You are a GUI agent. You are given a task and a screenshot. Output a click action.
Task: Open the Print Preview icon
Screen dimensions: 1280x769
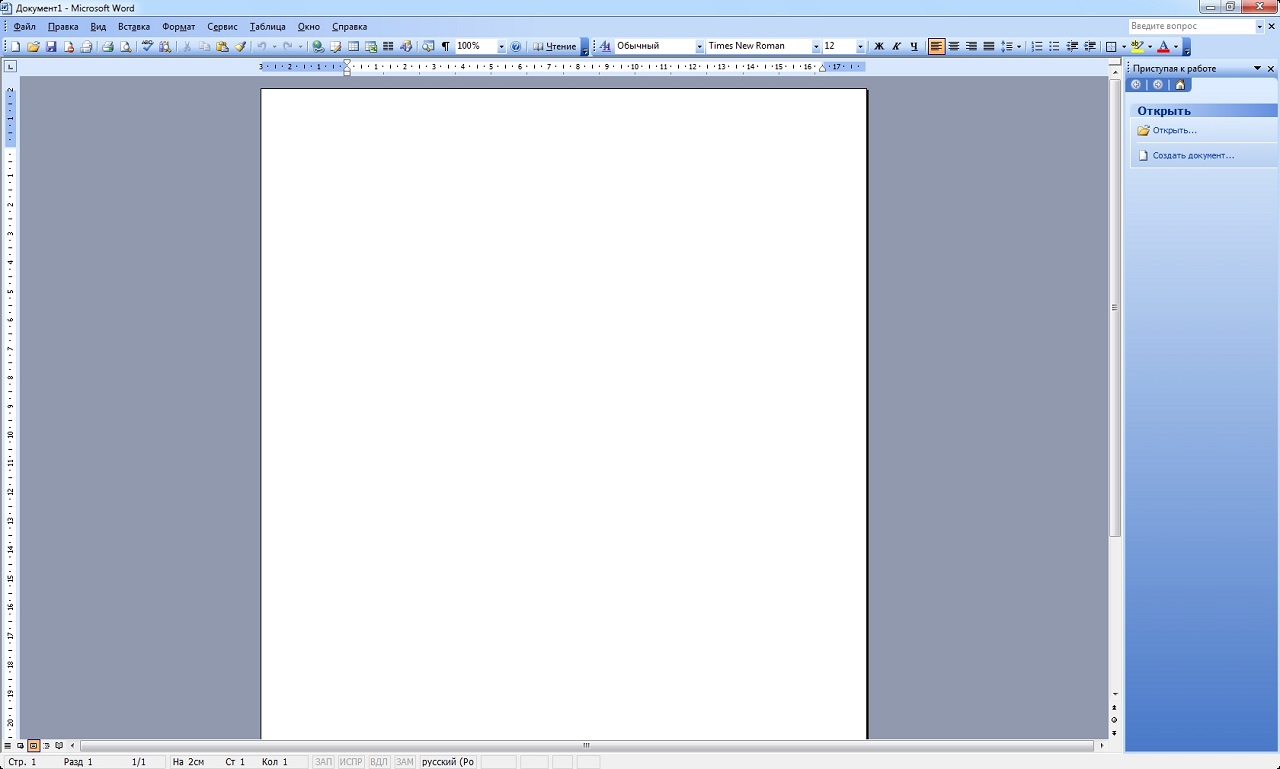126,47
